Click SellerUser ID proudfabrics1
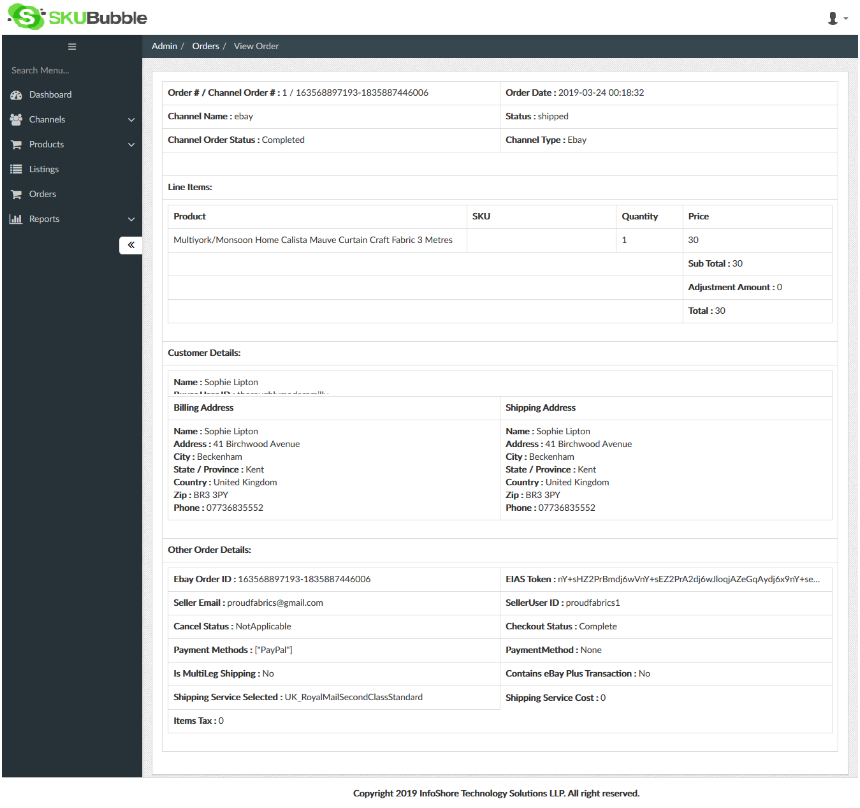This screenshot has height=808, width=860. [x=592, y=602]
